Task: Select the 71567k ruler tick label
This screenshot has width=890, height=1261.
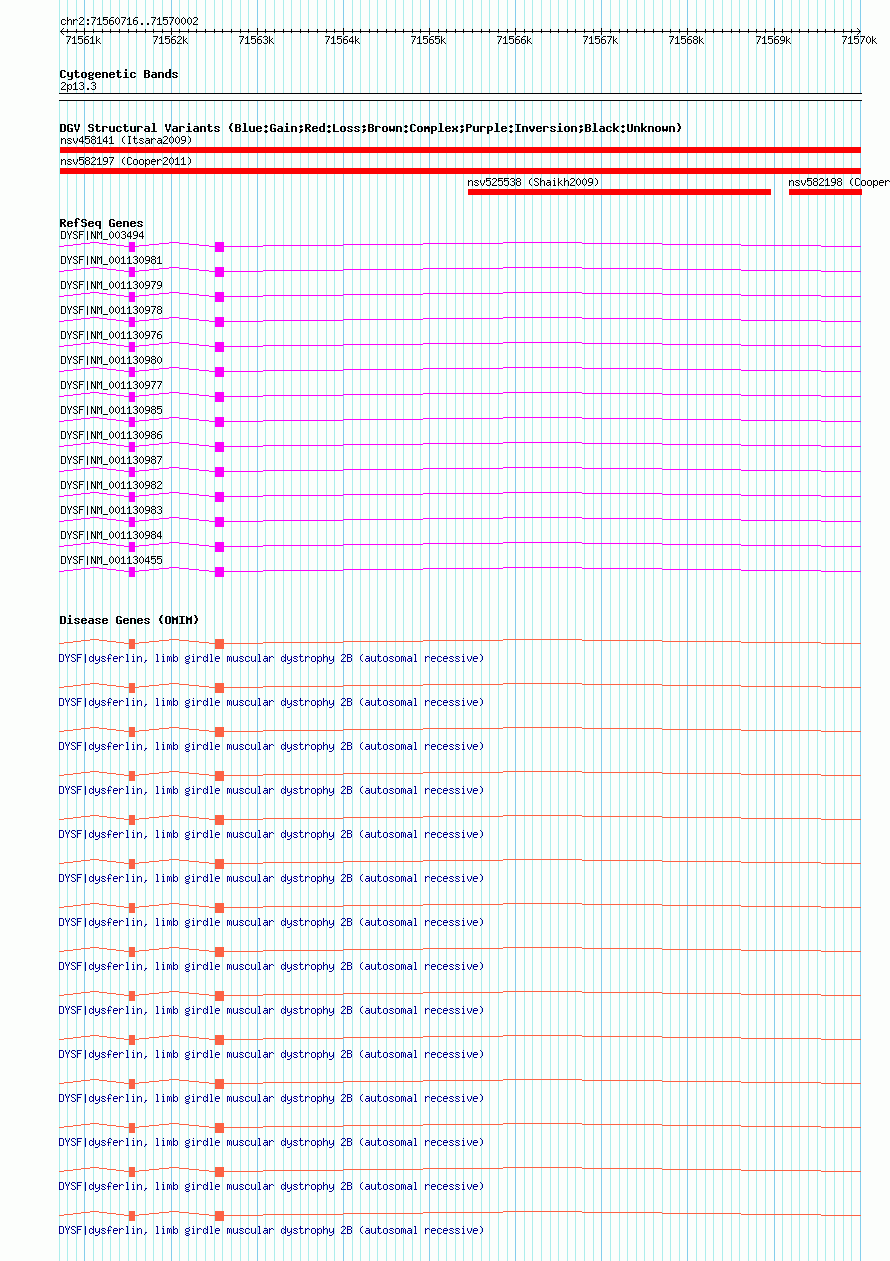Action: tap(600, 40)
